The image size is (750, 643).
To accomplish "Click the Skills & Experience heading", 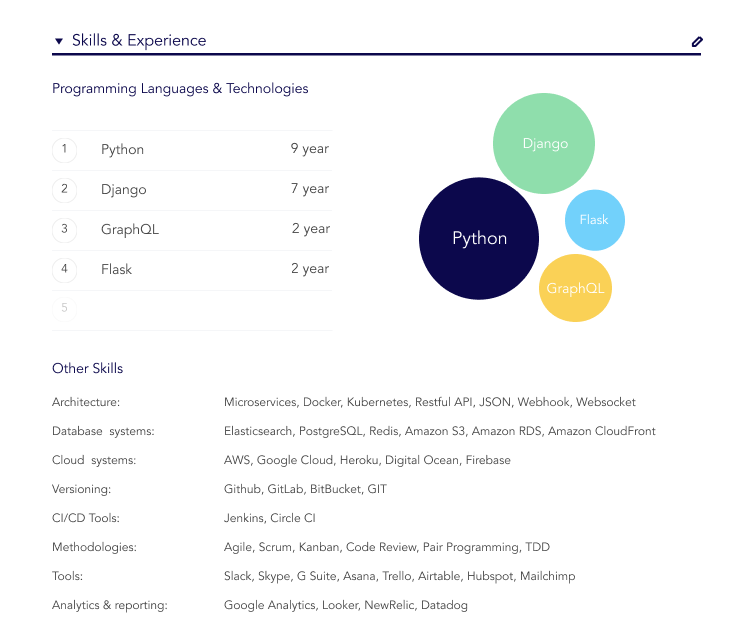I will [x=139, y=41].
